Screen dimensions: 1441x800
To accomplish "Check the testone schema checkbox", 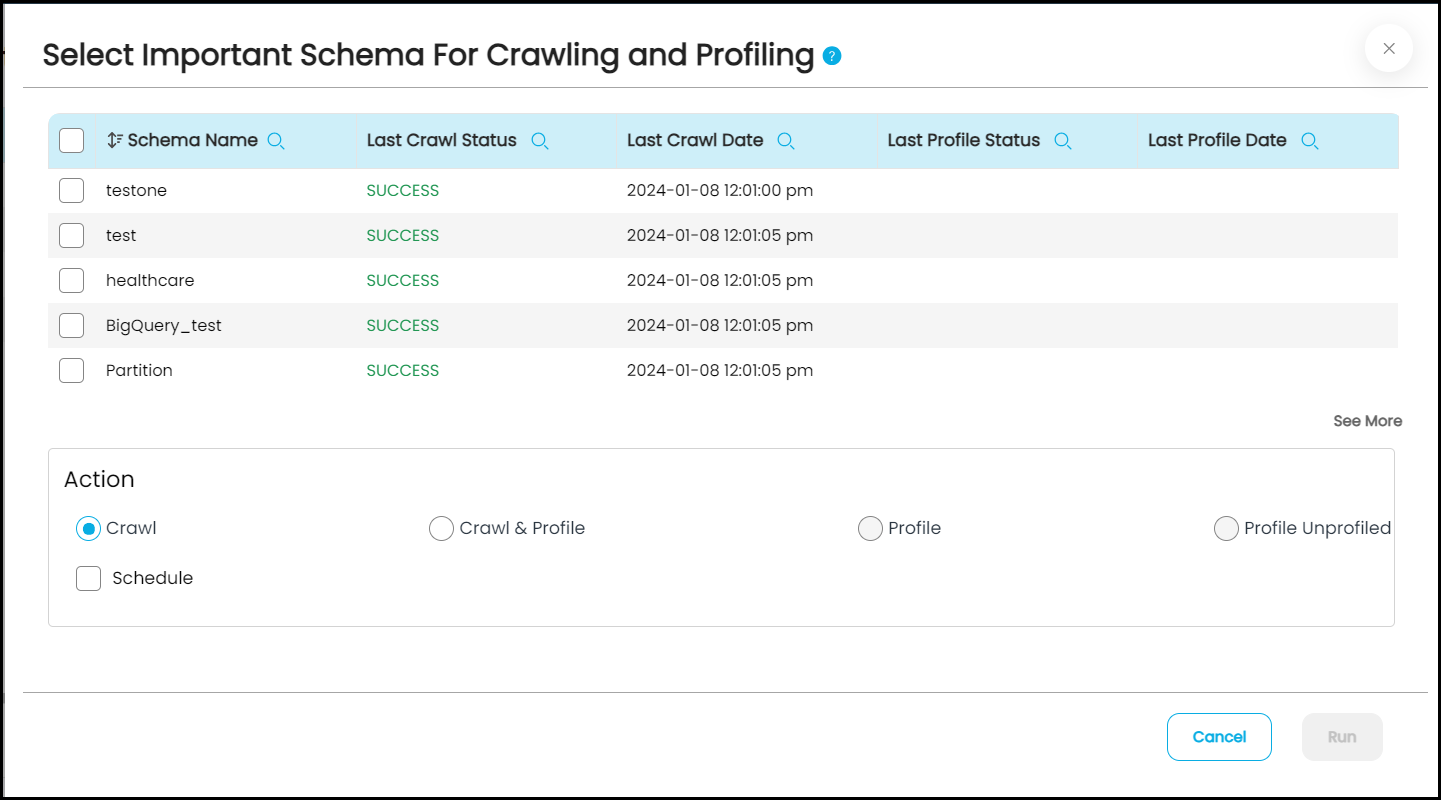I will point(72,191).
